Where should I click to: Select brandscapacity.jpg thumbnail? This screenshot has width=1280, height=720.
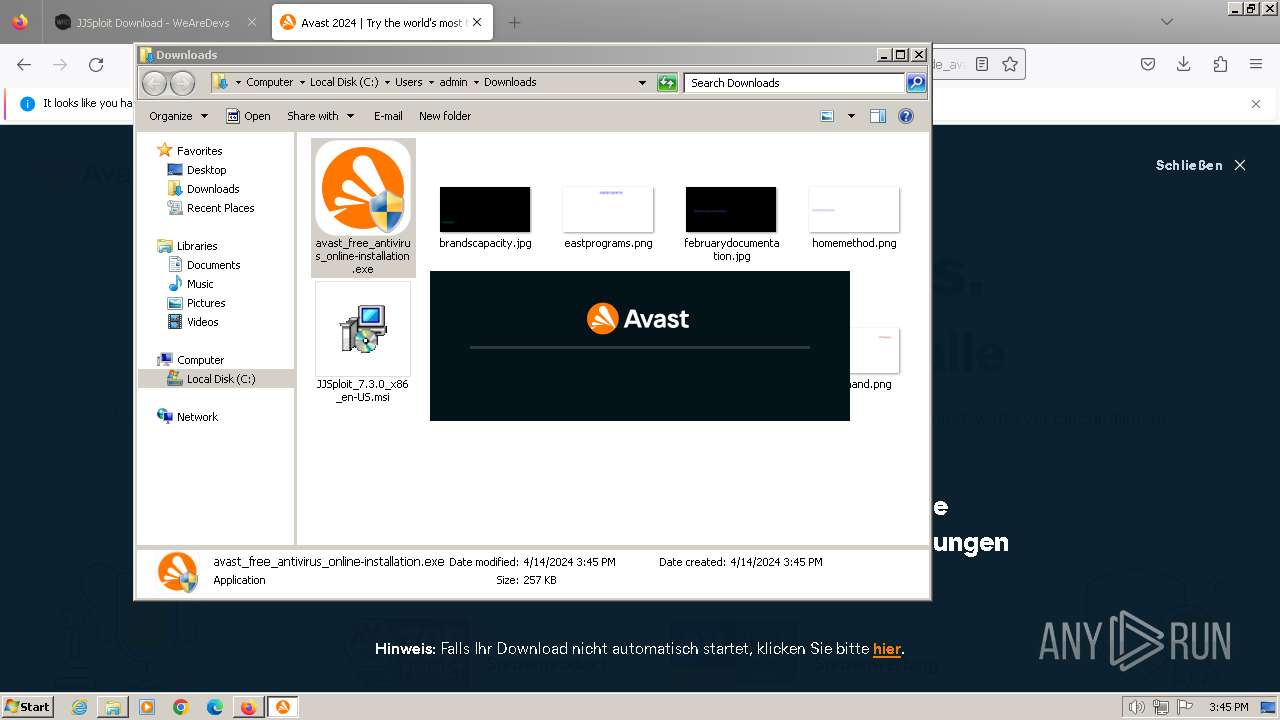485,209
